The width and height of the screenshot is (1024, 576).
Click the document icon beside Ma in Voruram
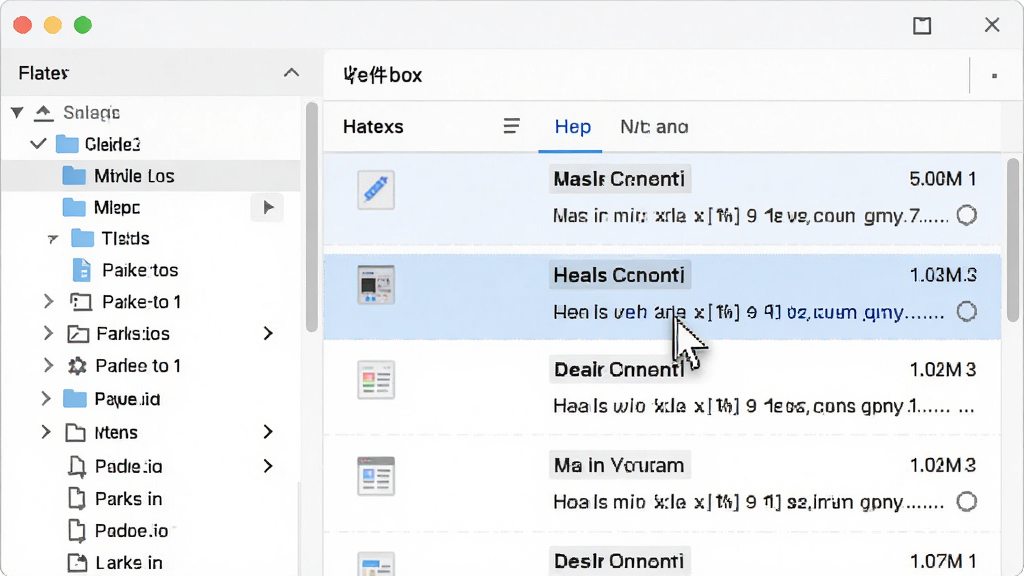click(x=376, y=476)
